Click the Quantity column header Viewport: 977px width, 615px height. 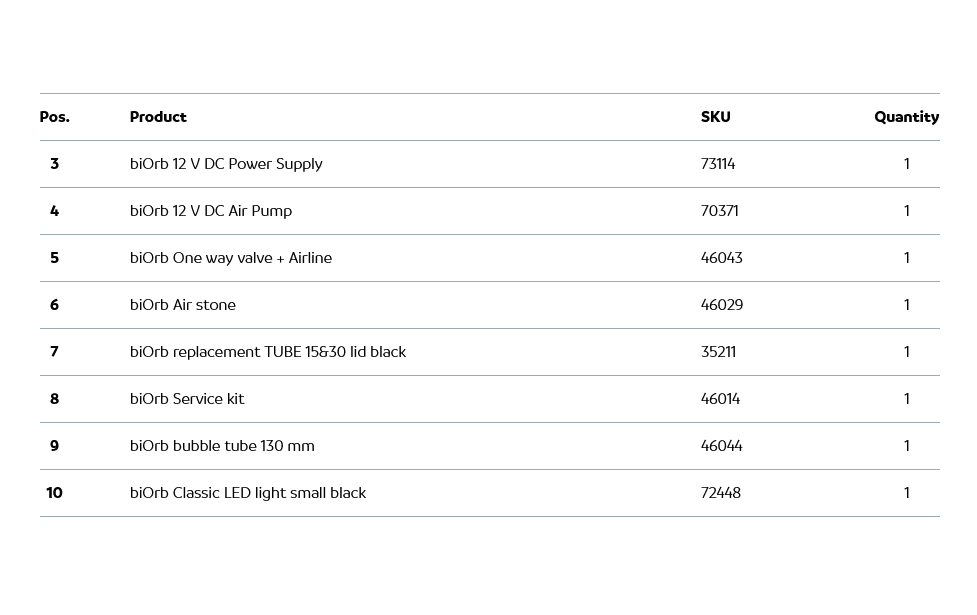(906, 117)
